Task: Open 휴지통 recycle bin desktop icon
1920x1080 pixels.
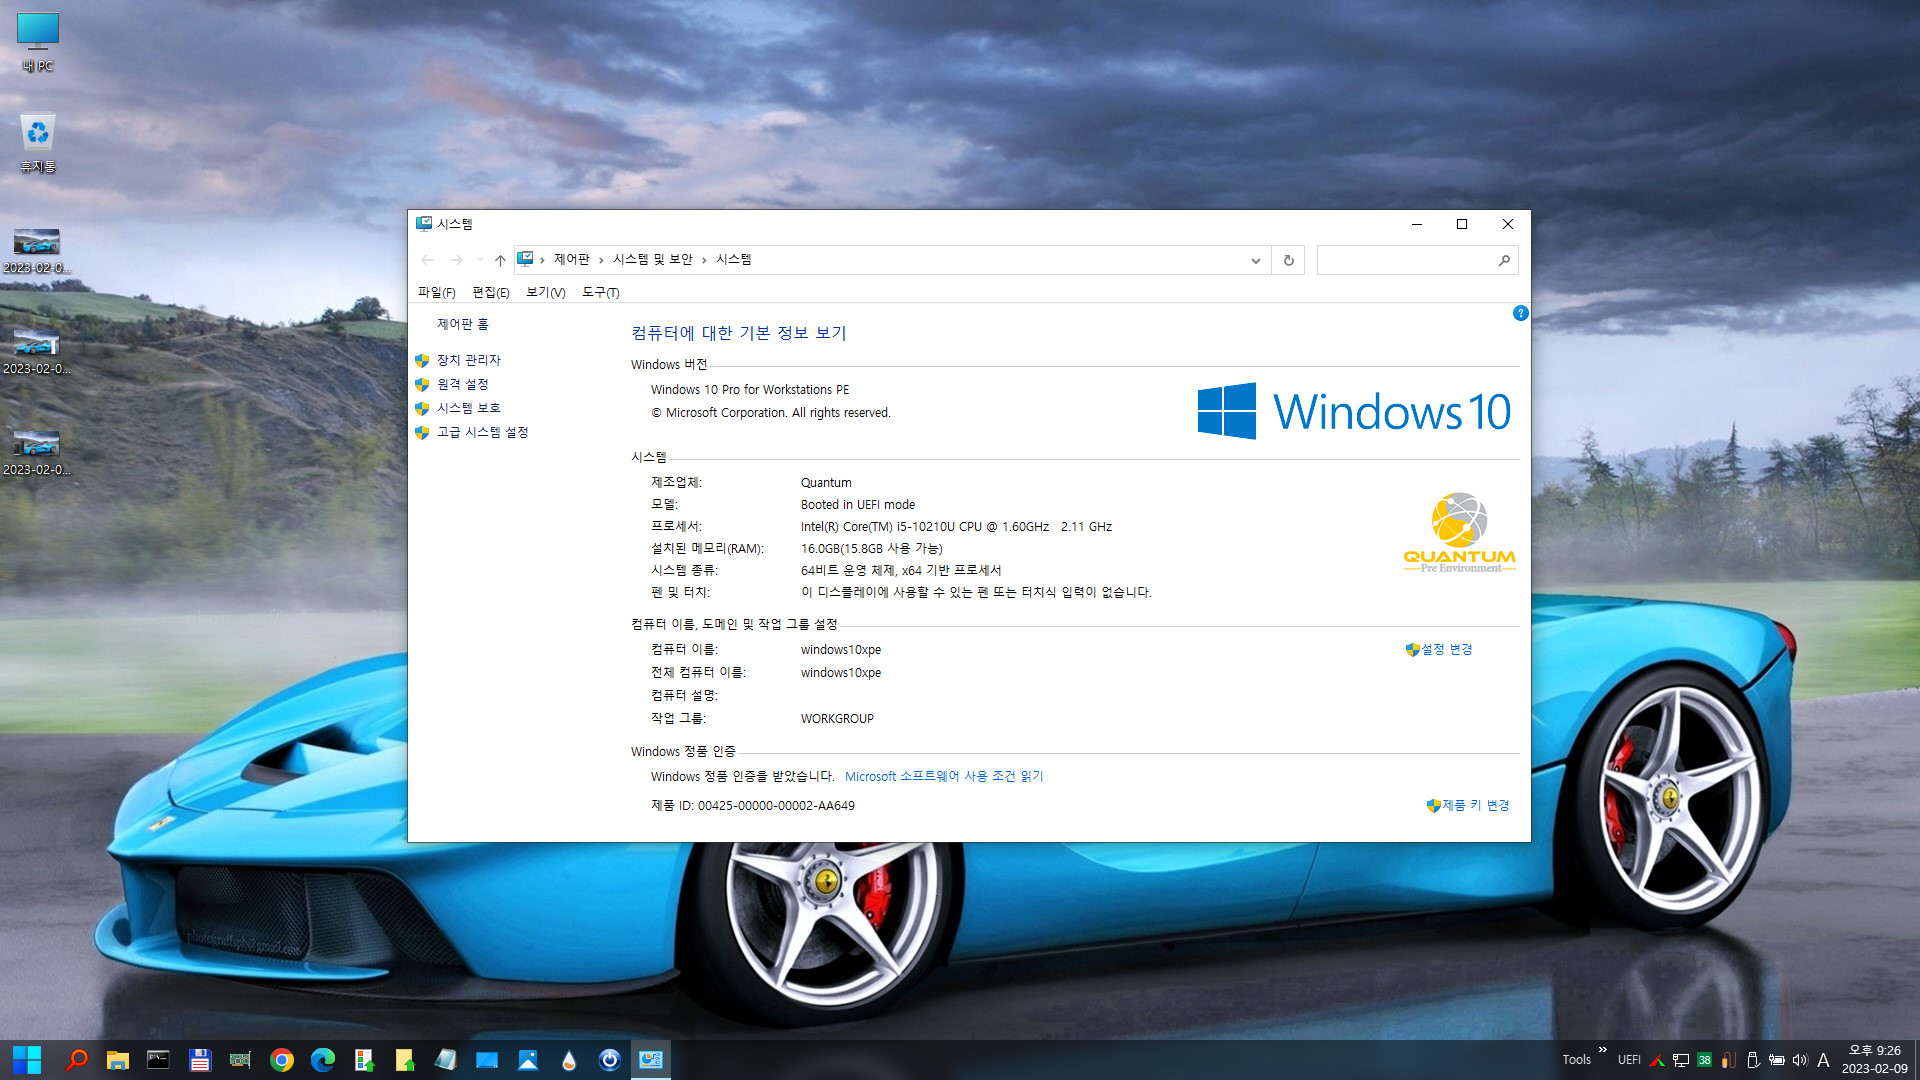Action: click(38, 143)
